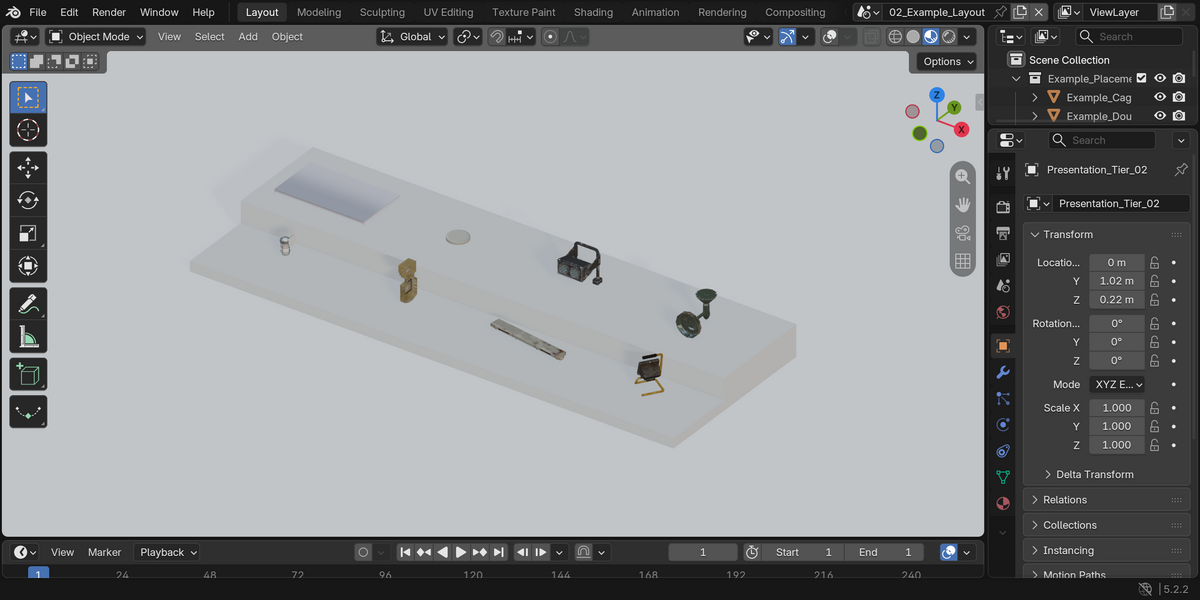
Task: Click the play animation button
Action: (461, 552)
